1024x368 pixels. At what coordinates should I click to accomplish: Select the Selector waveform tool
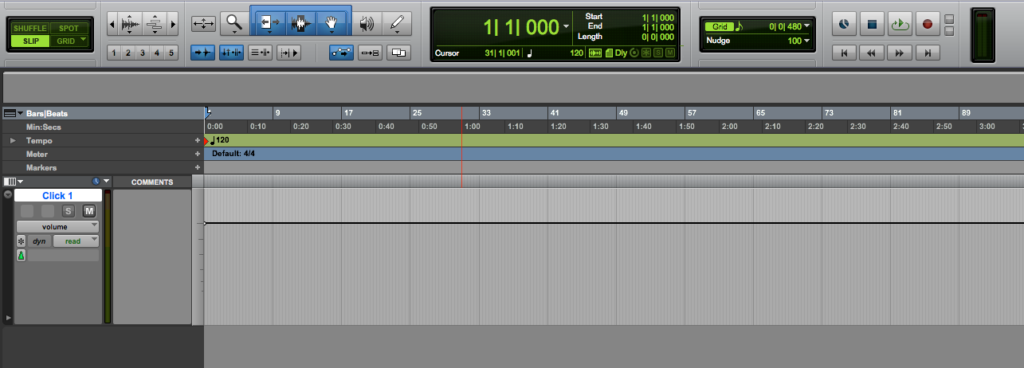click(x=300, y=23)
